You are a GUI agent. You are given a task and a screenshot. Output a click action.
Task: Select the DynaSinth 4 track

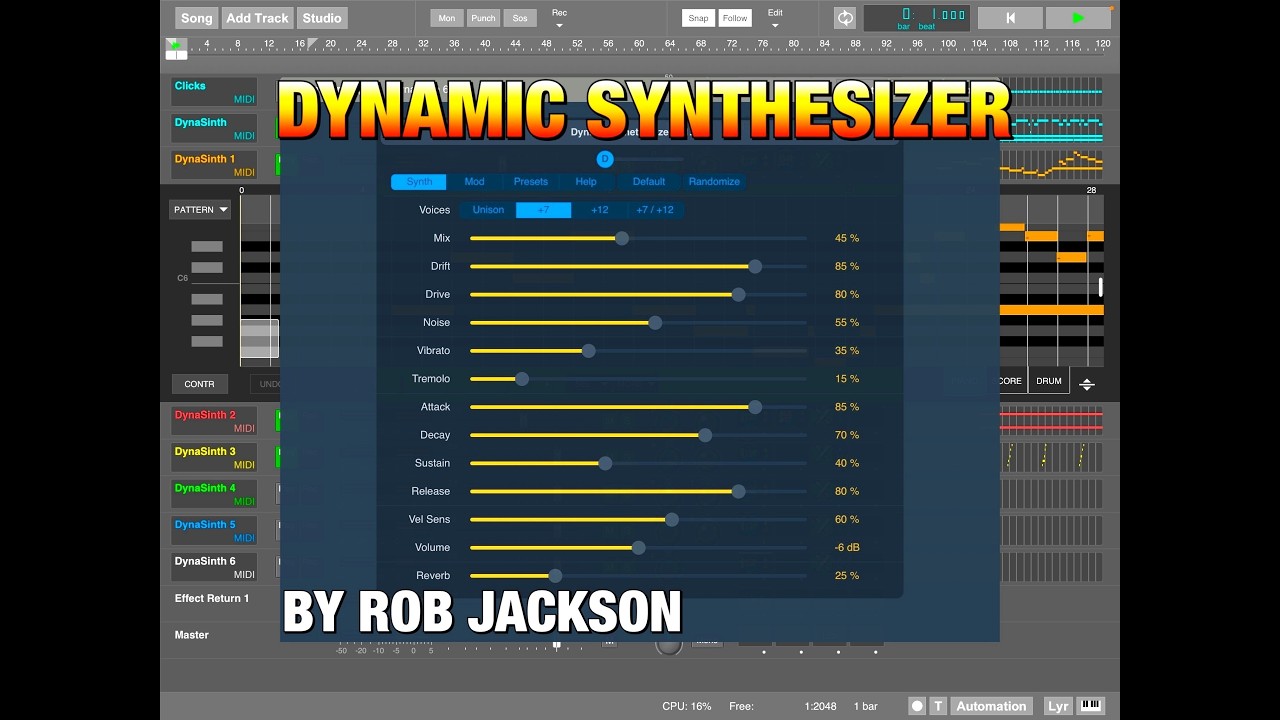(214, 494)
